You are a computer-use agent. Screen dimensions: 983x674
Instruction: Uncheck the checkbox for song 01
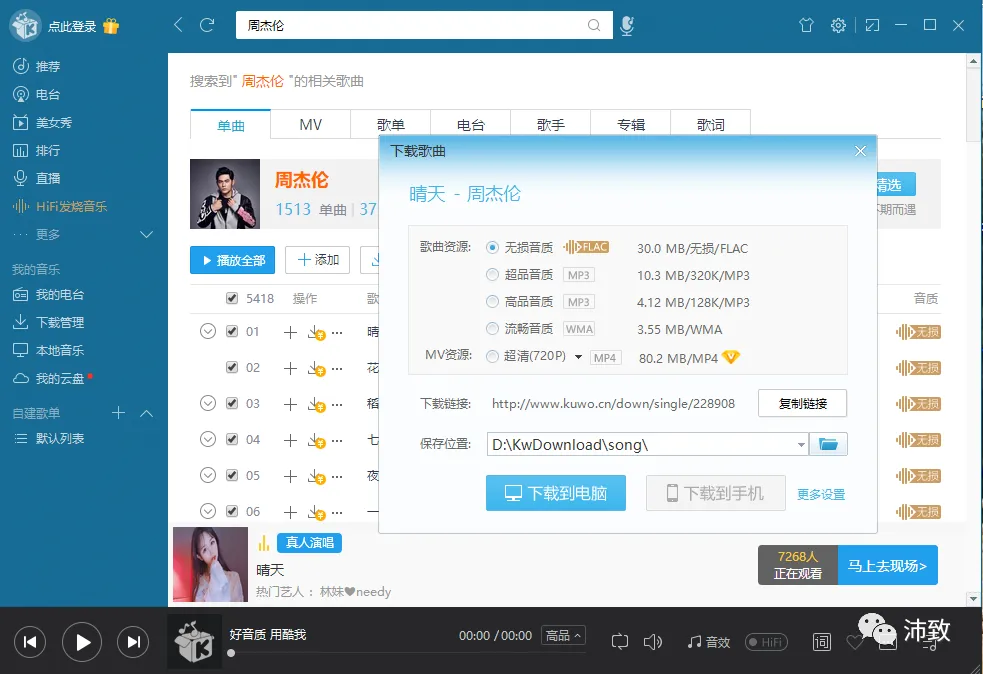click(x=232, y=331)
